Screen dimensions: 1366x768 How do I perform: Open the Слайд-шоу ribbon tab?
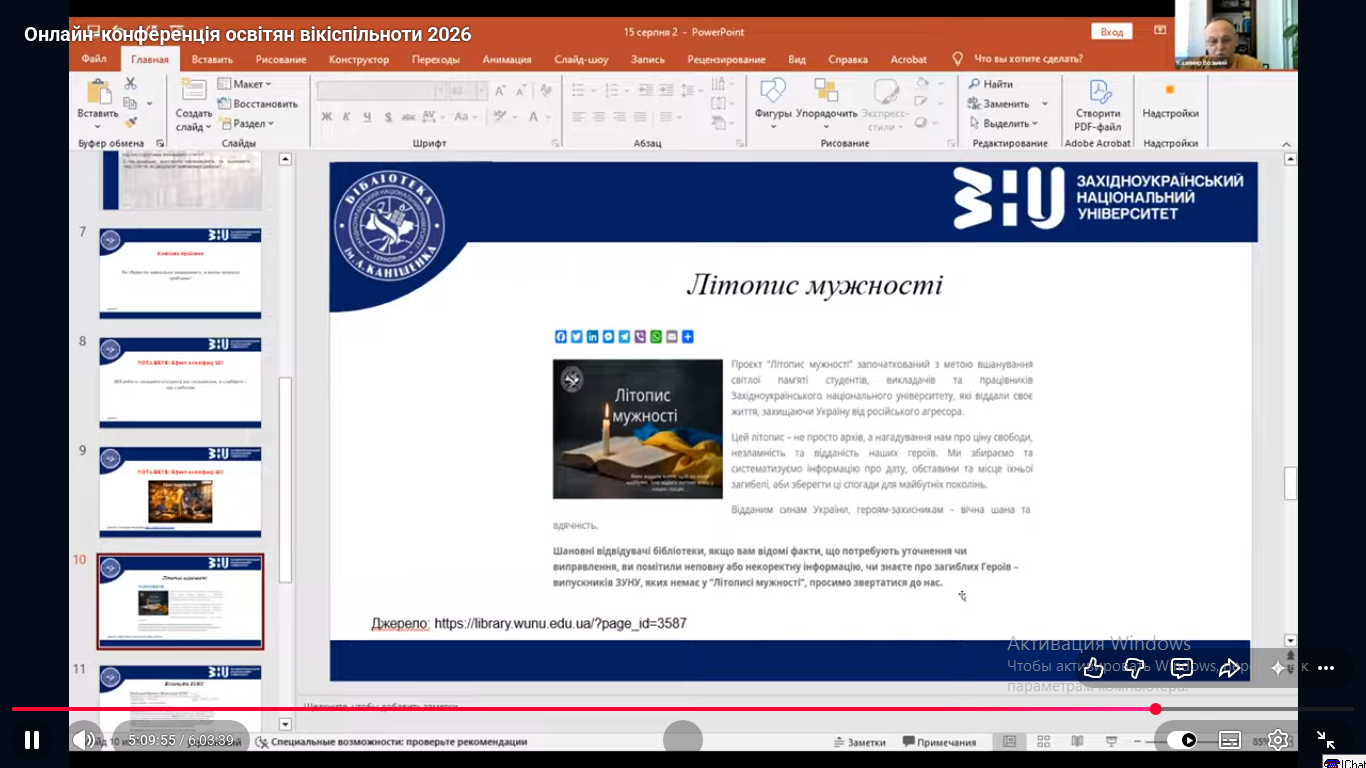pyautogui.click(x=581, y=59)
